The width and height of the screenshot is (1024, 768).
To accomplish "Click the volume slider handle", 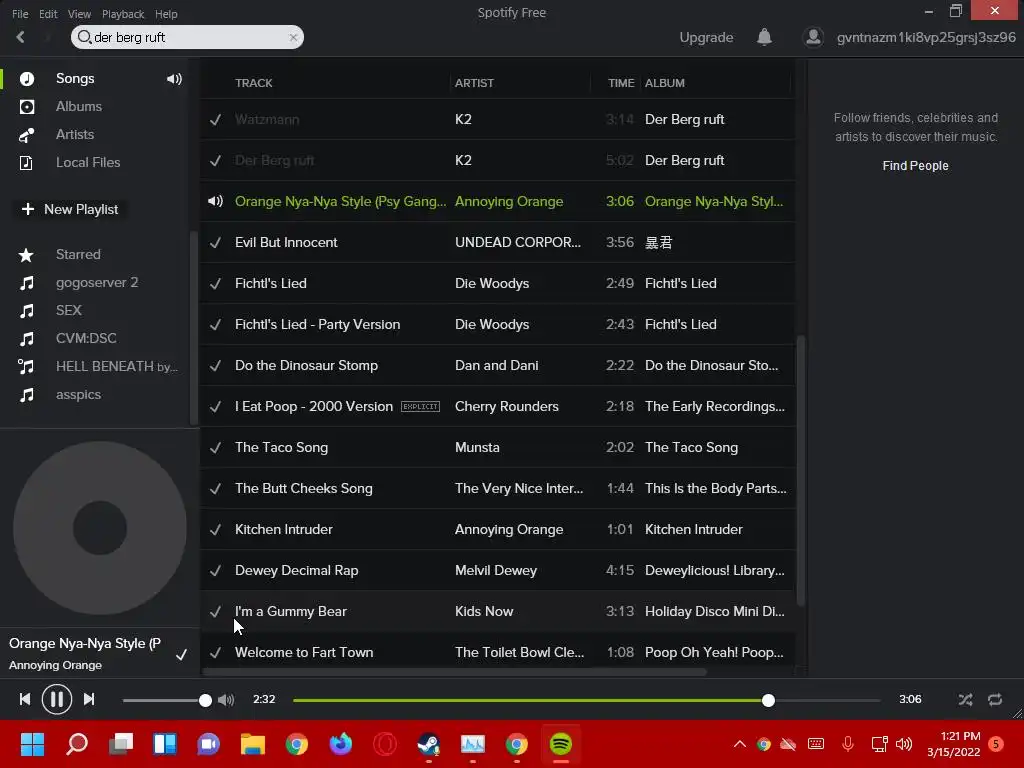I will point(205,701).
